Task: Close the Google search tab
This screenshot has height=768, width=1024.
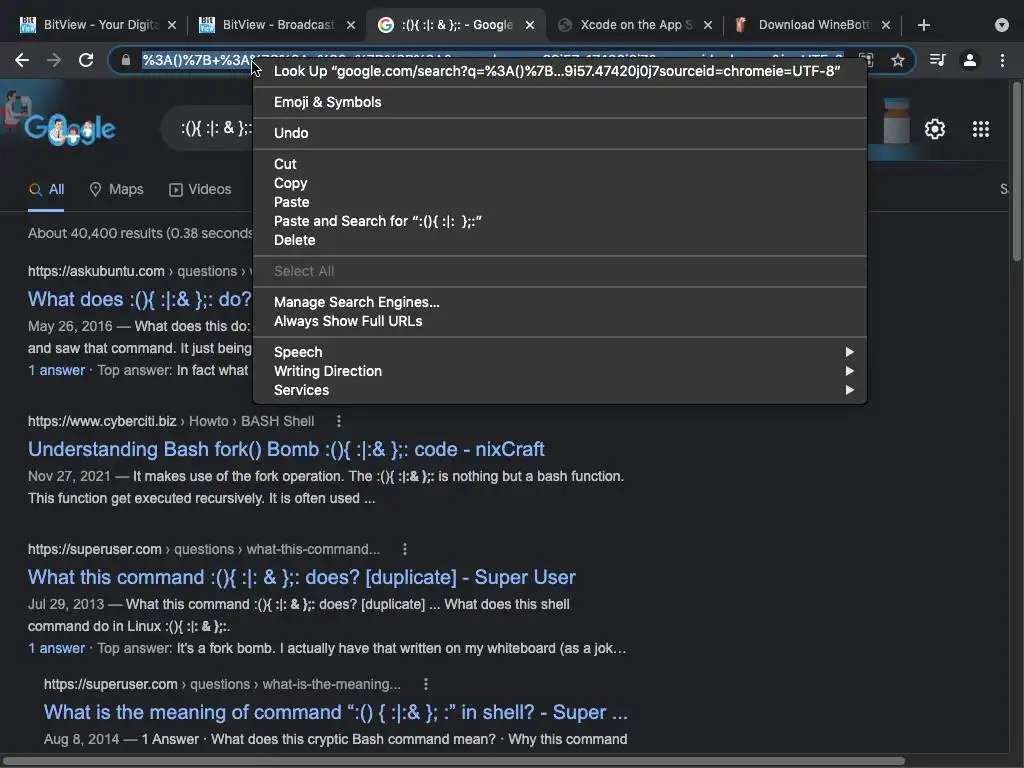Action: click(530, 25)
